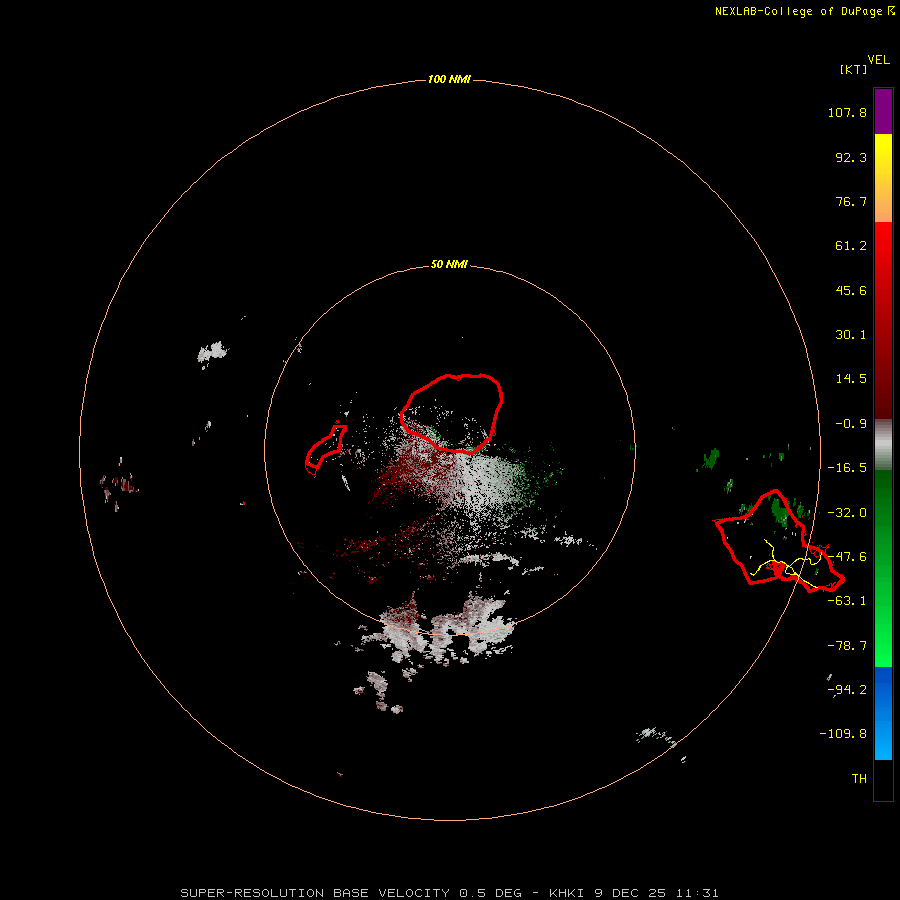Click the large red island outline near radar center
This screenshot has height=900, width=900.
[x=452, y=413]
